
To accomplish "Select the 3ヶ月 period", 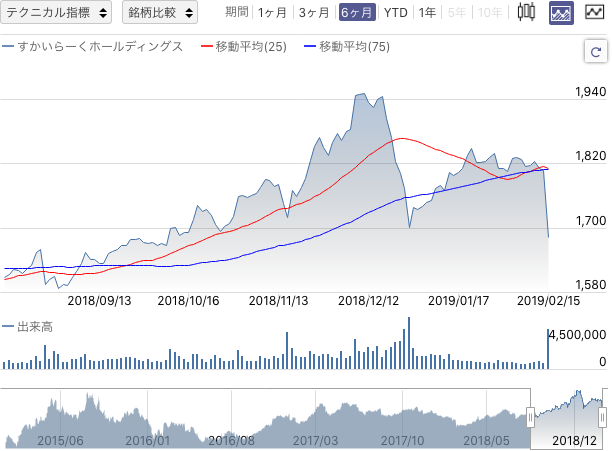I will (314, 13).
